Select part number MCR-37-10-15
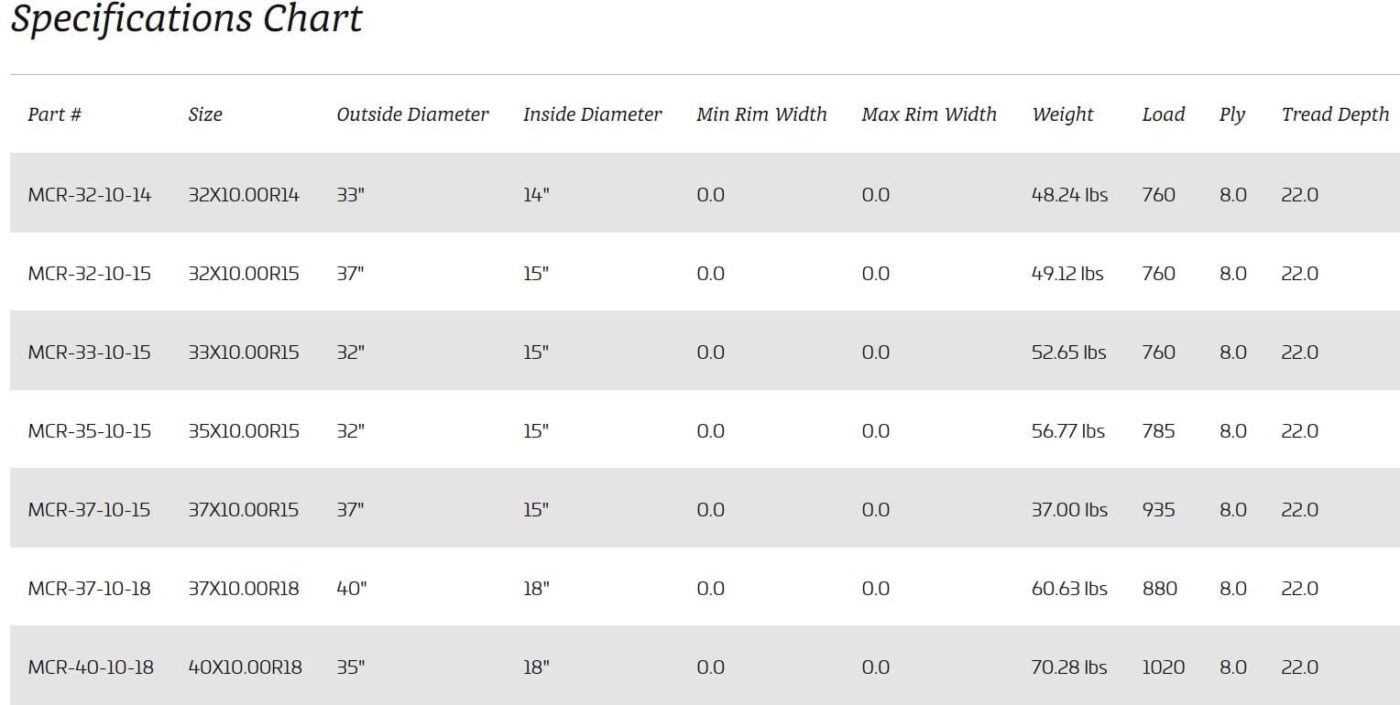 (90, 510)
